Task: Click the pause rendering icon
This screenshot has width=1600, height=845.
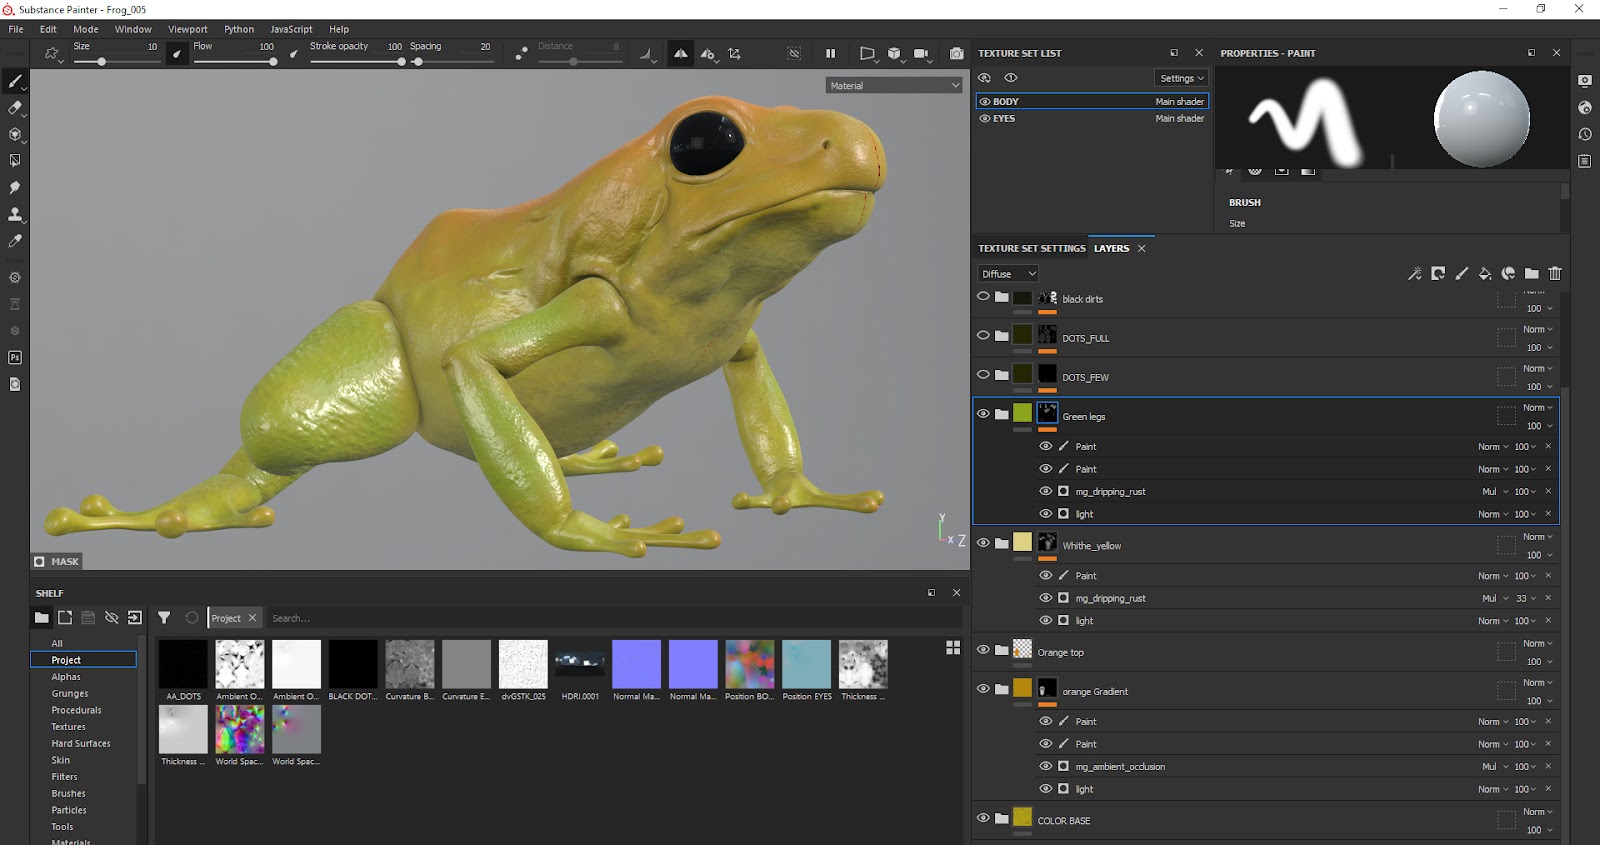Action: [830, 54]
